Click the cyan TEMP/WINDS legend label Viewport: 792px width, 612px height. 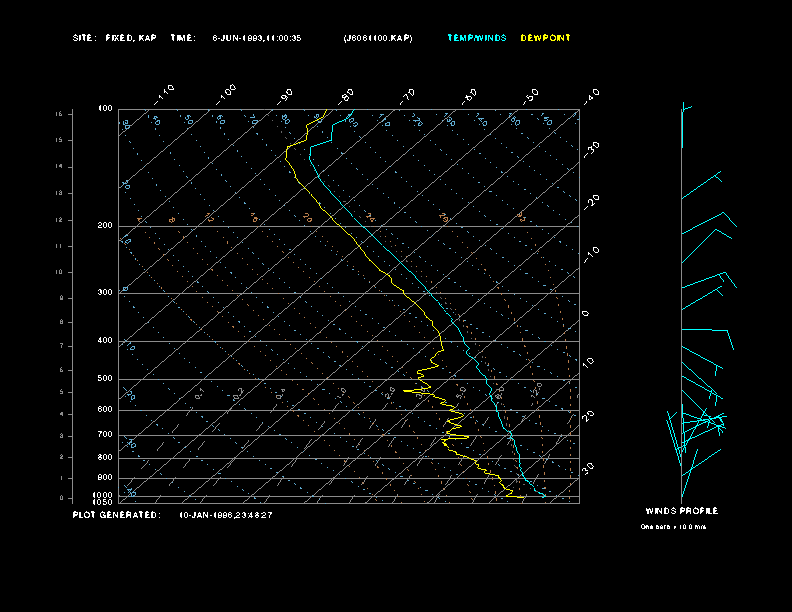tap(477, 38)
